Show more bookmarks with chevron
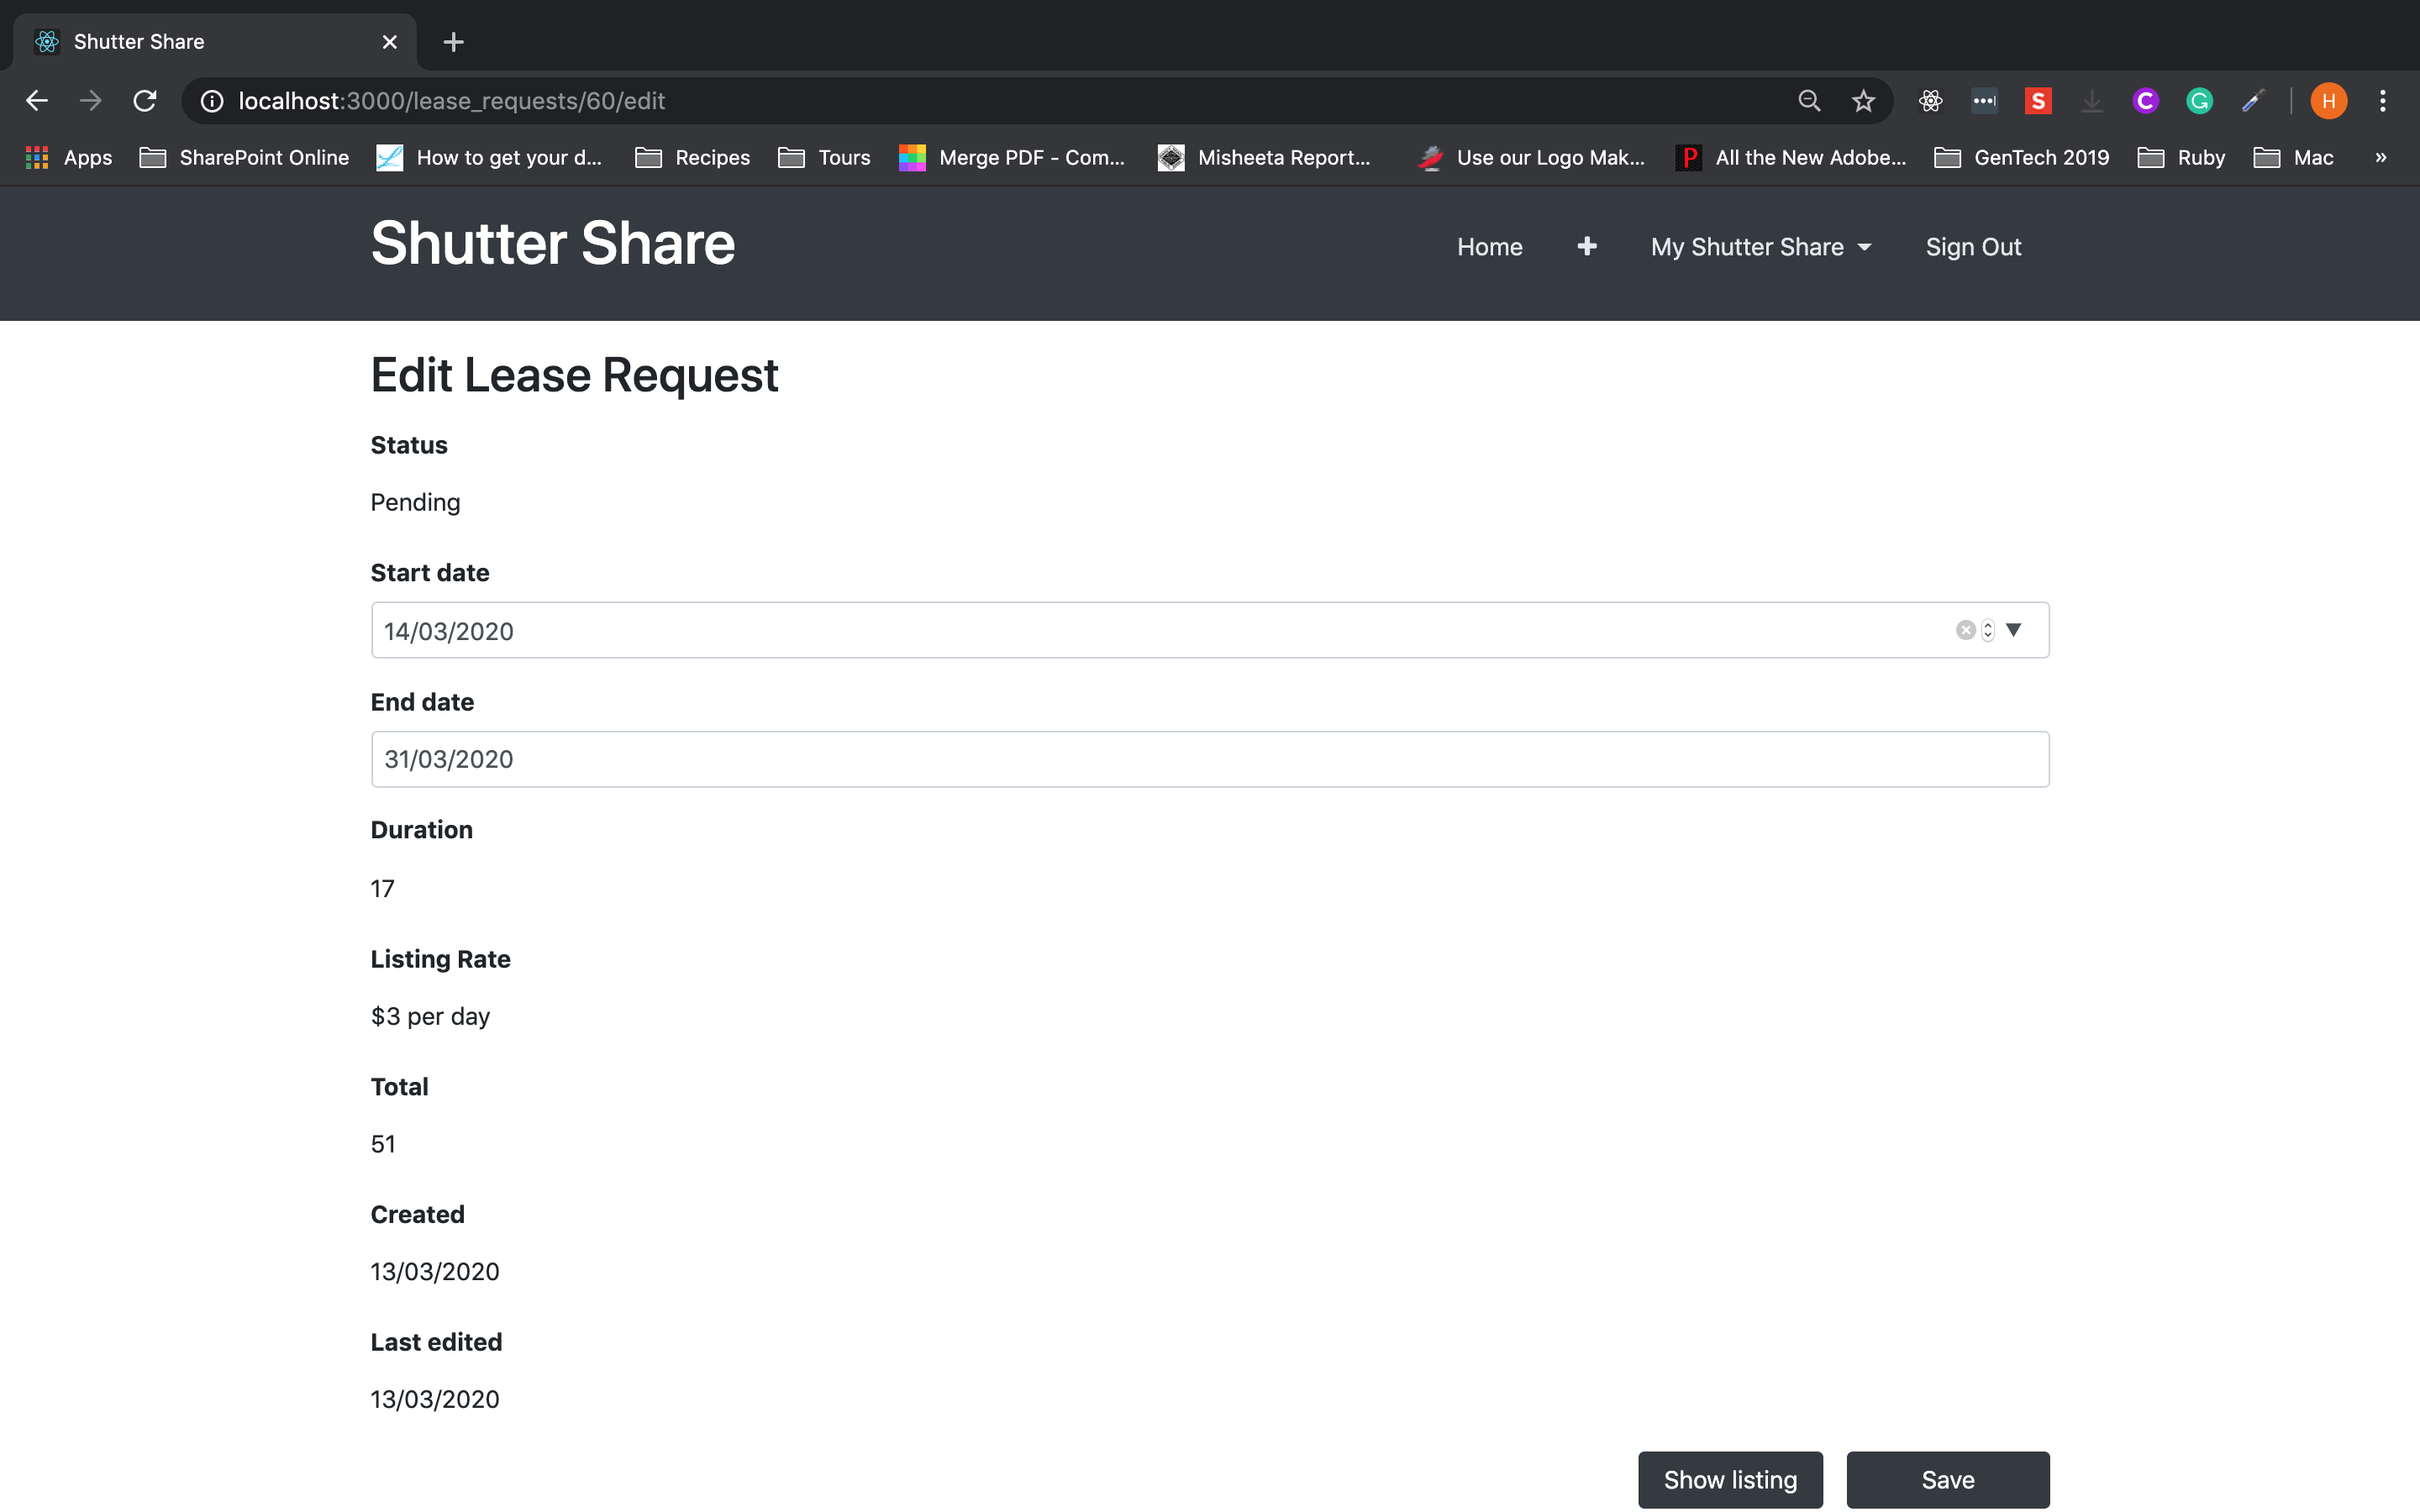2420x1512 pixels. click(2380, 157)
